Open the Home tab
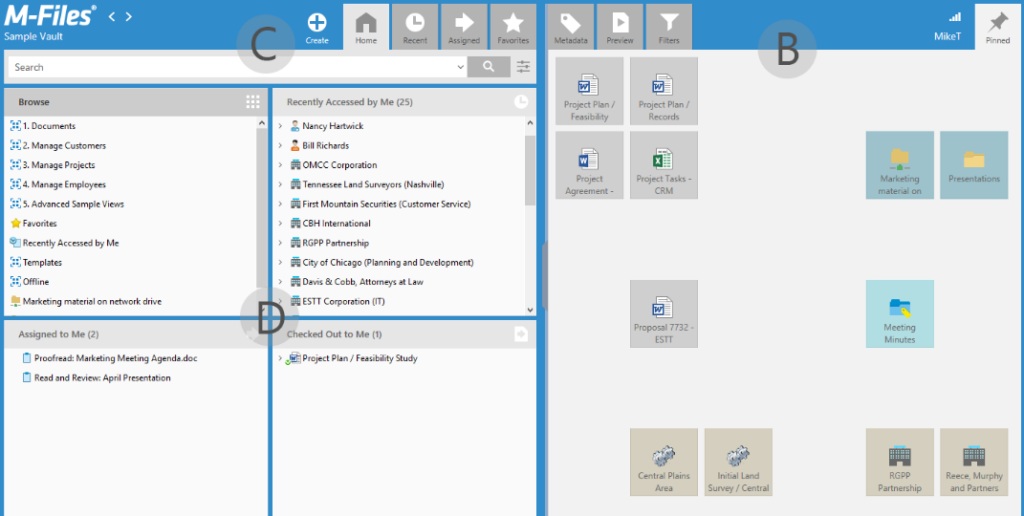 point(366,27)
